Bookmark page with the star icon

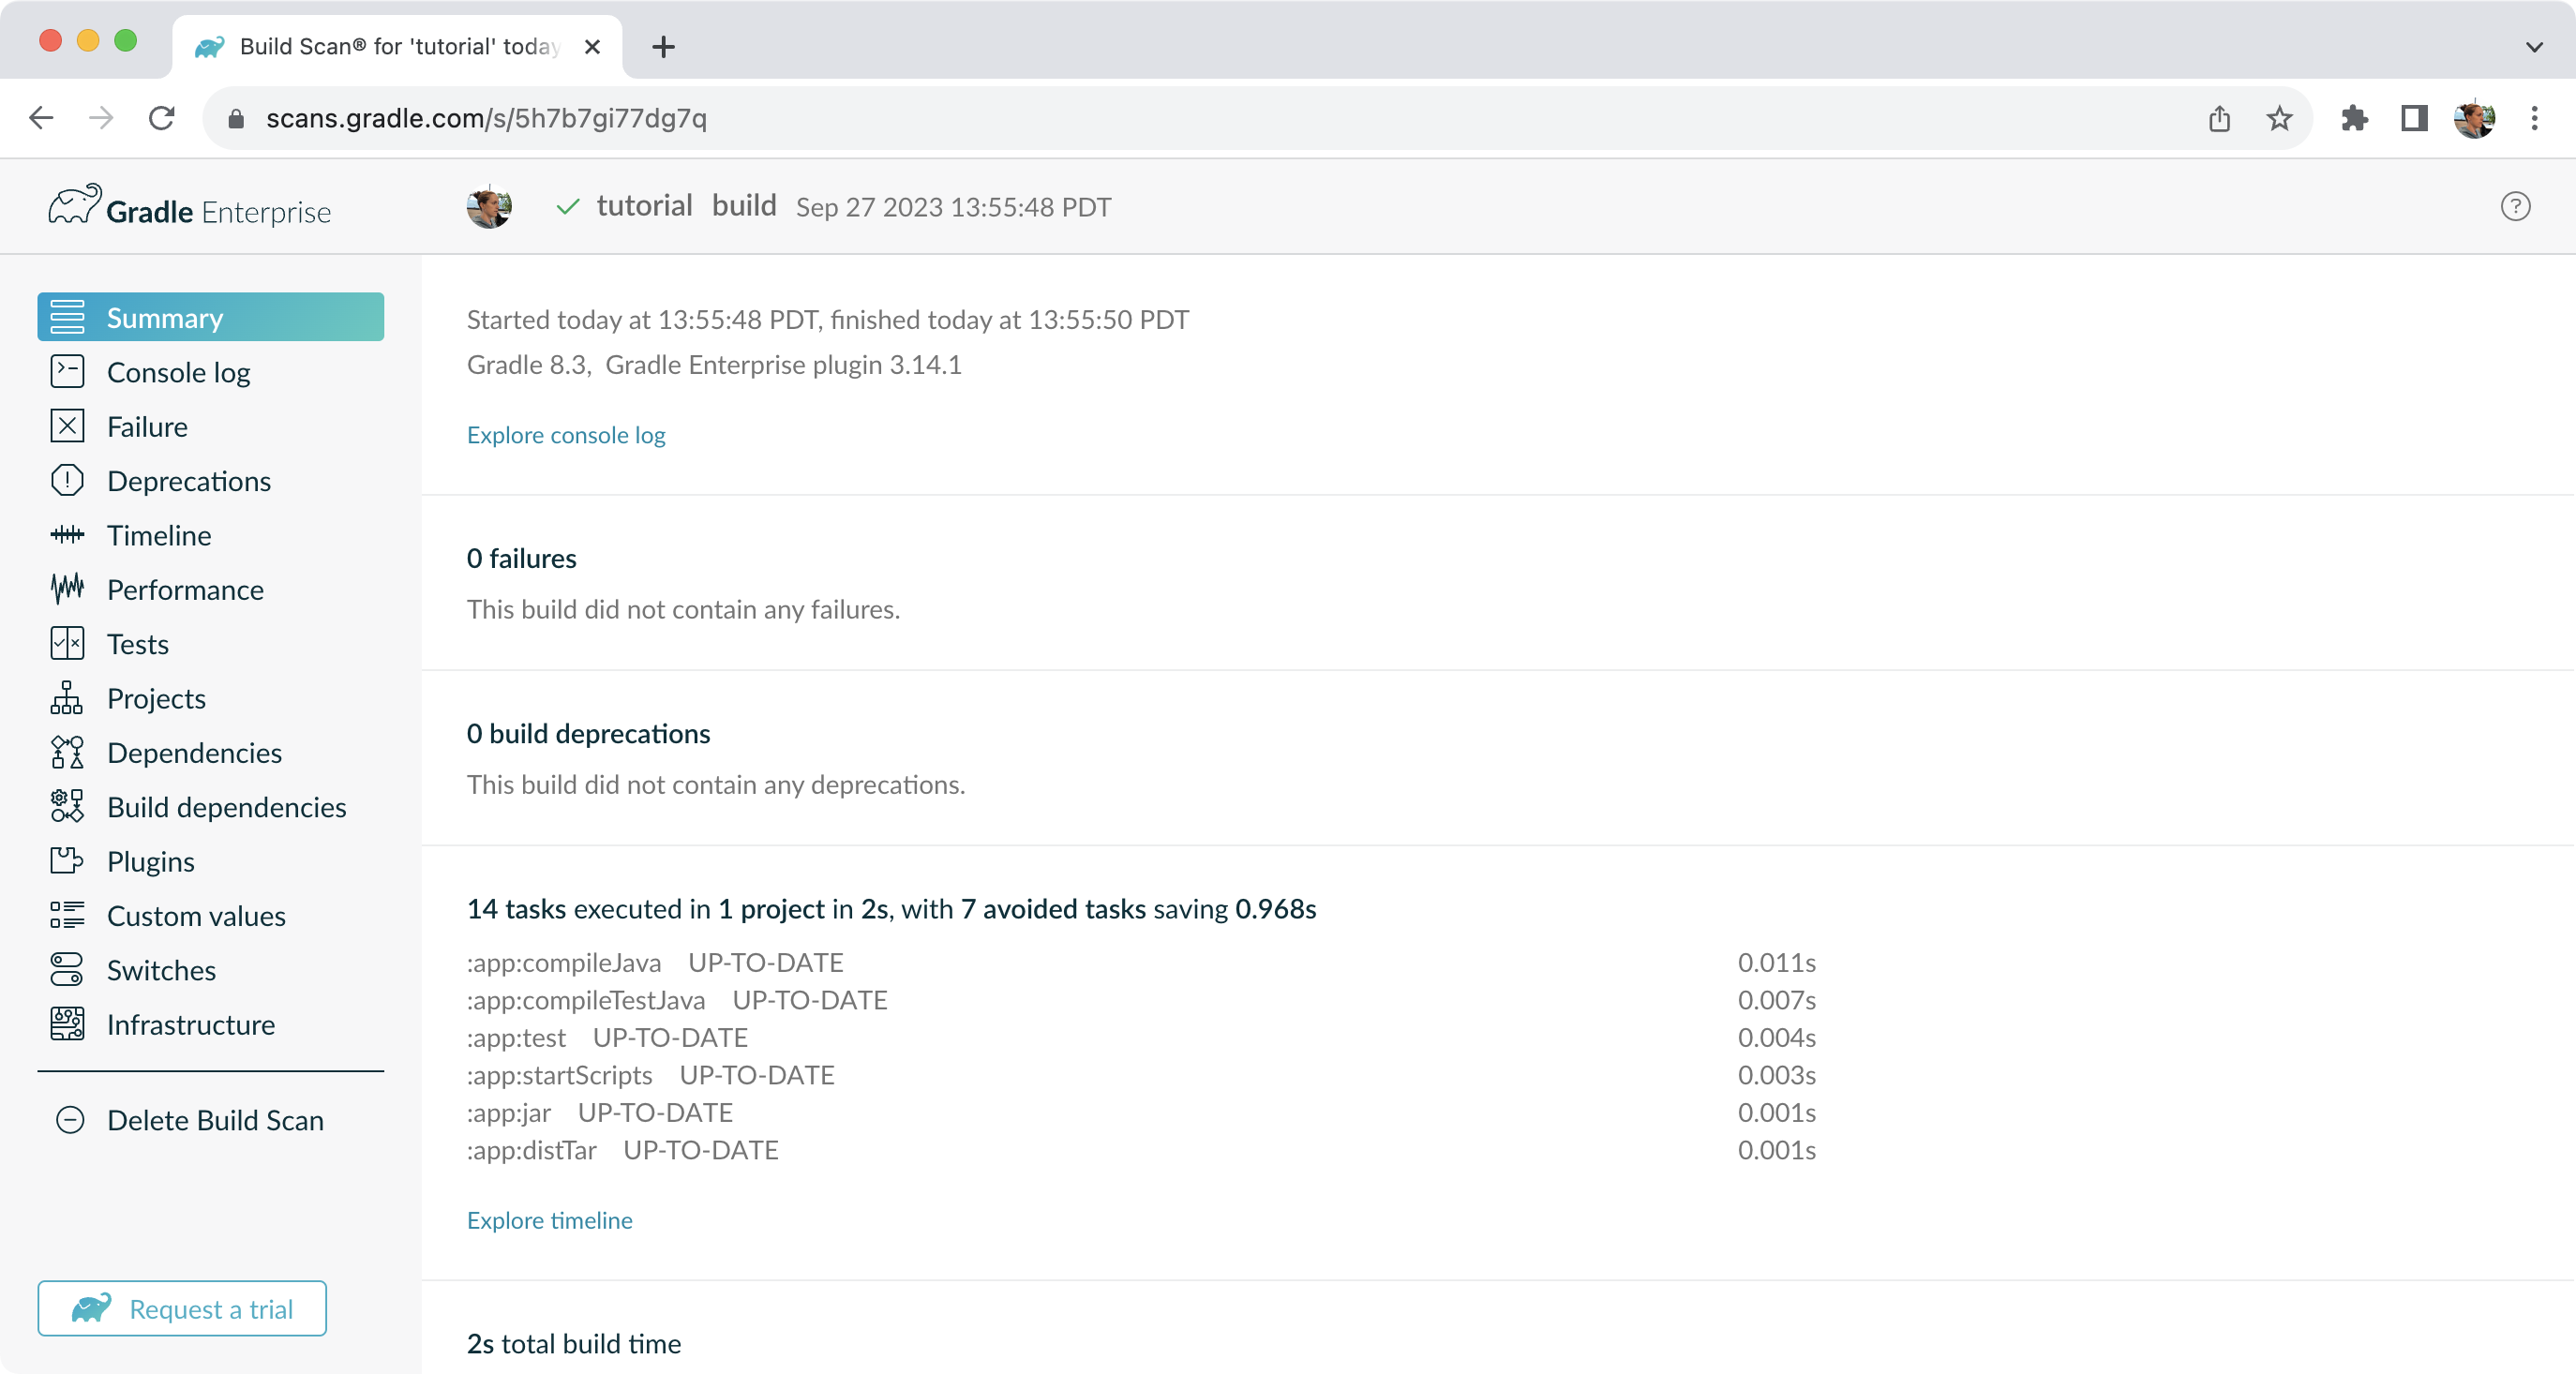click(x=2278, y=118)
